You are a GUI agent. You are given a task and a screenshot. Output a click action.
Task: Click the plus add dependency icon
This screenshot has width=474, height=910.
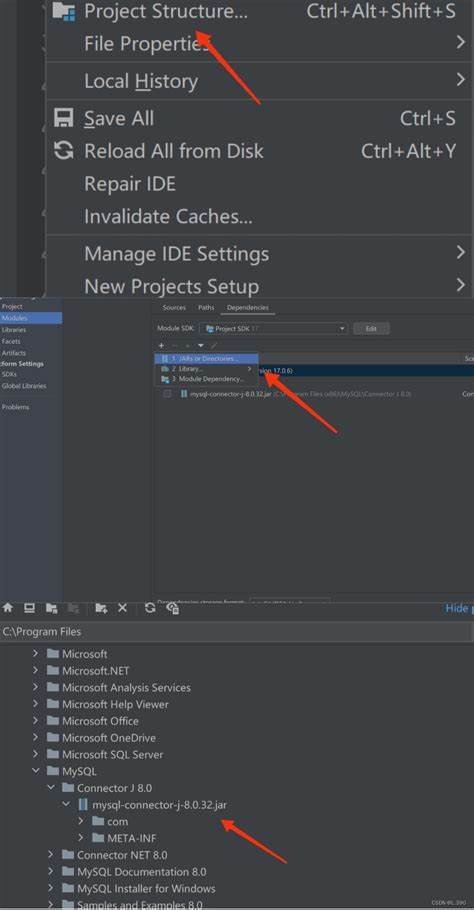pyautogui.click(x=161, y=346)
